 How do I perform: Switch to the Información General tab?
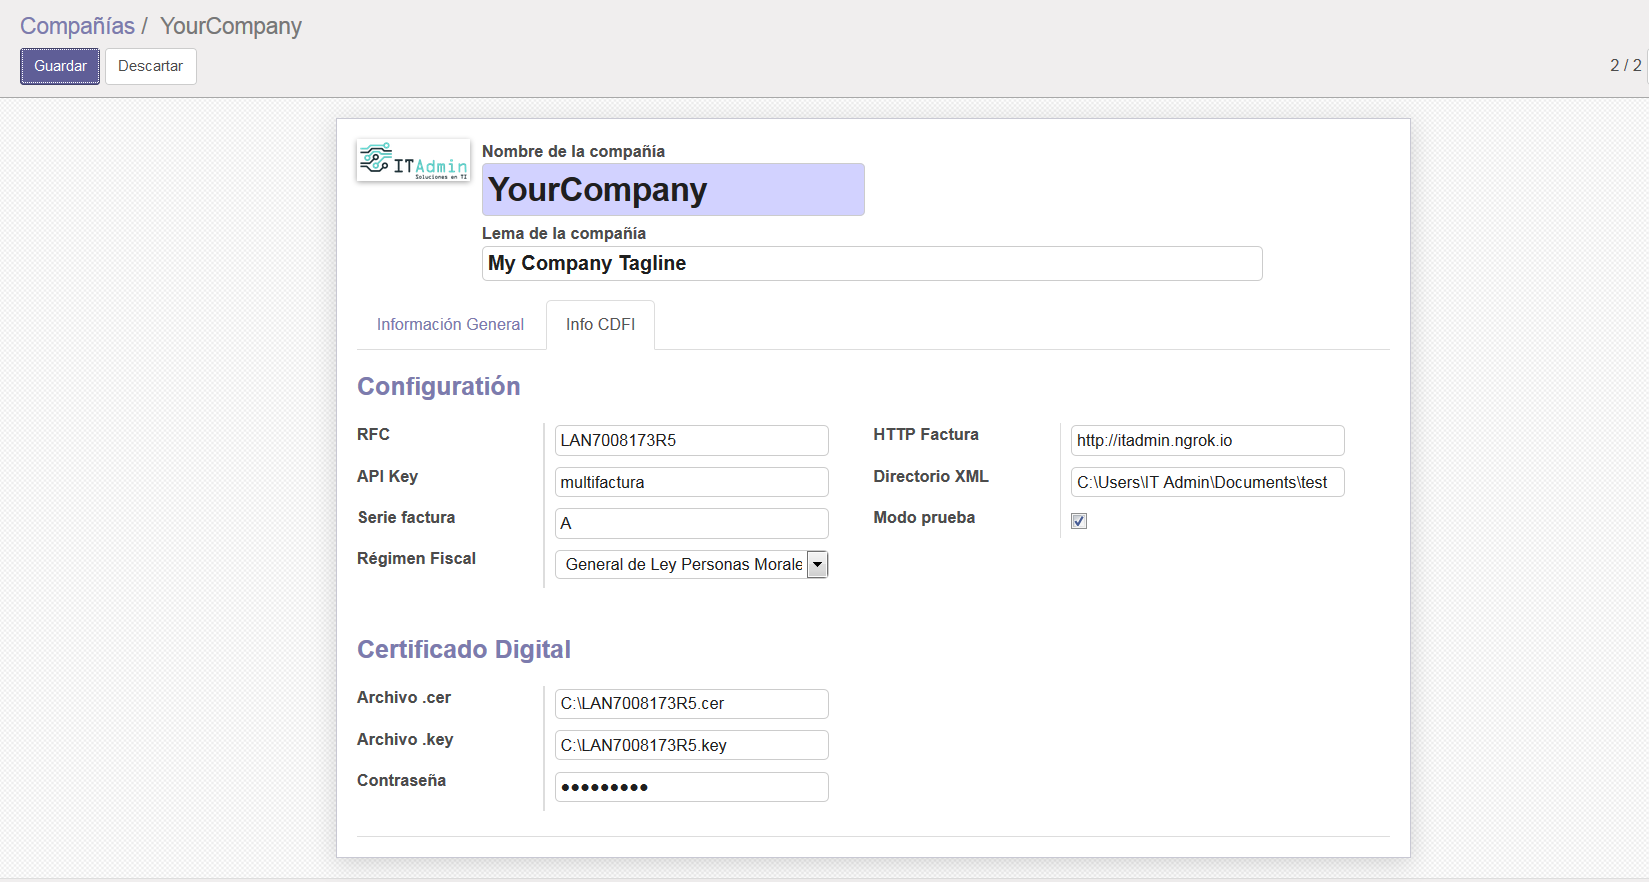450,325
